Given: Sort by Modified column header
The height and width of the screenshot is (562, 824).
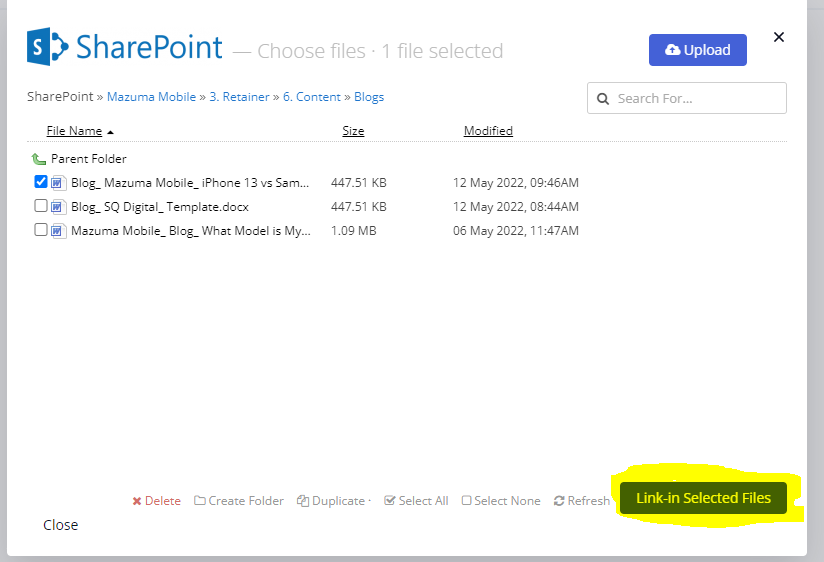Looking at the screenshot, I should click(488, 130).
